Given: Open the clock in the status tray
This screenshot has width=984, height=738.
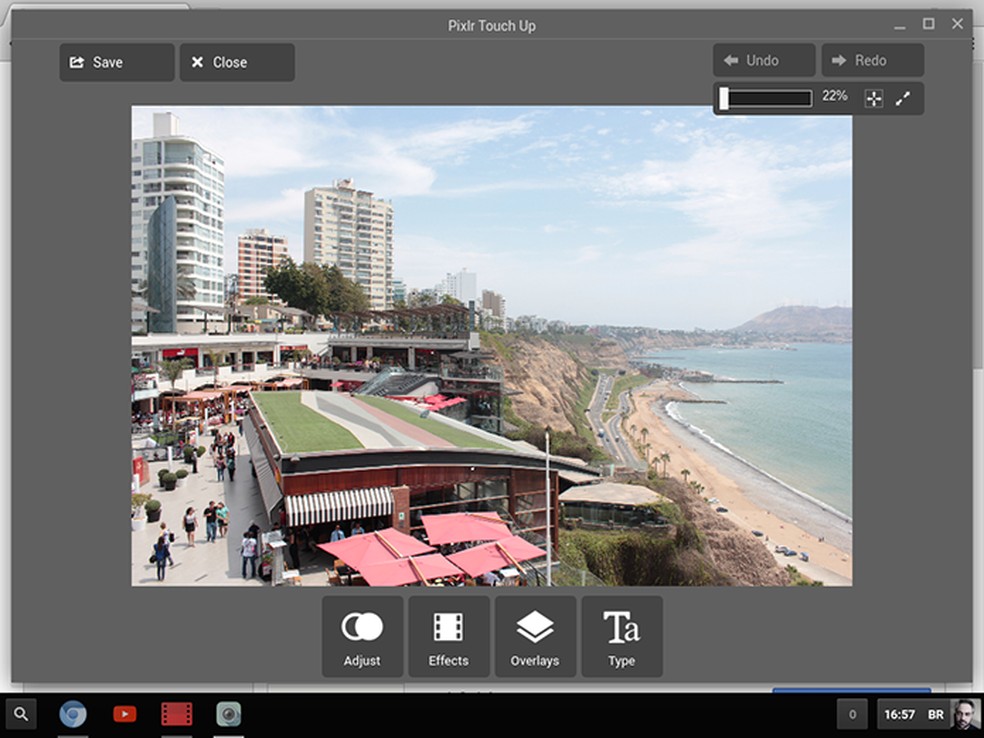Looking at the screenshot, I should tap(897, 714).
